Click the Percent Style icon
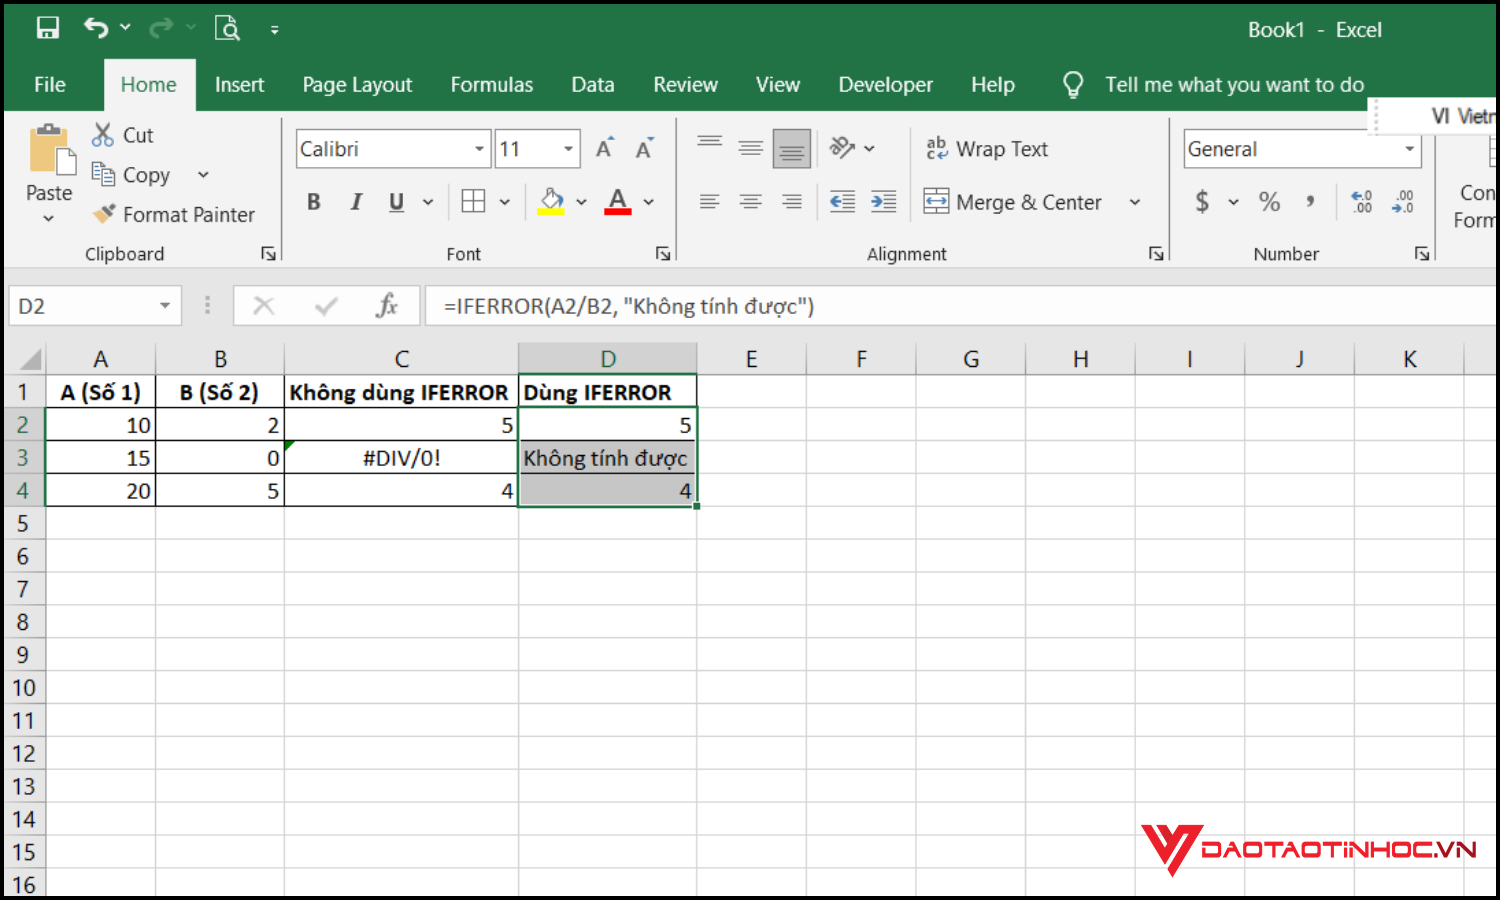This screenshot has width=1500, height=900. point(1269,202)
